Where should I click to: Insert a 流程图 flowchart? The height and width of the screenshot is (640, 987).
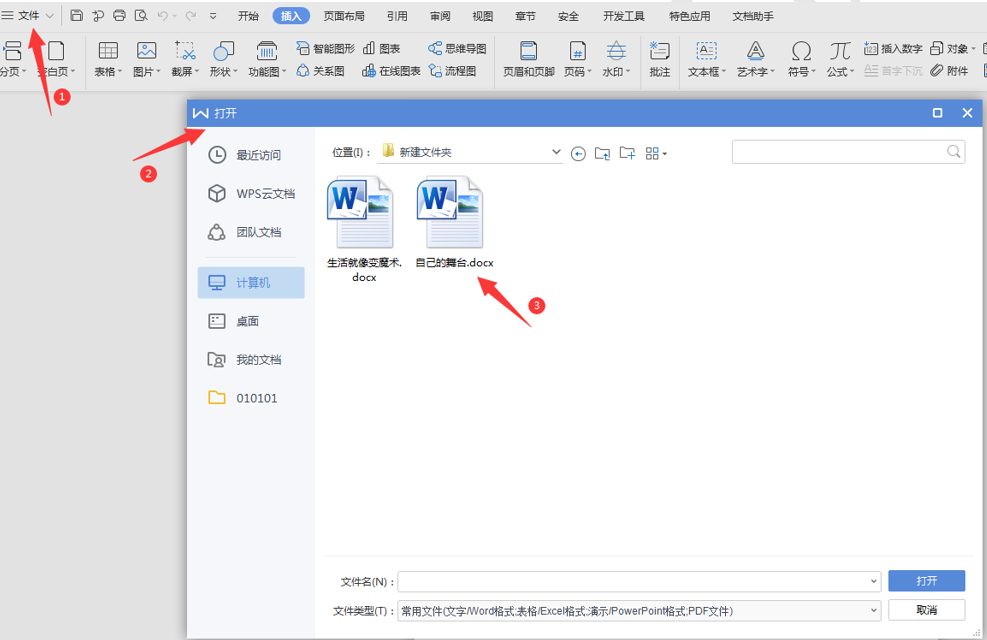(x=452, y=71)
